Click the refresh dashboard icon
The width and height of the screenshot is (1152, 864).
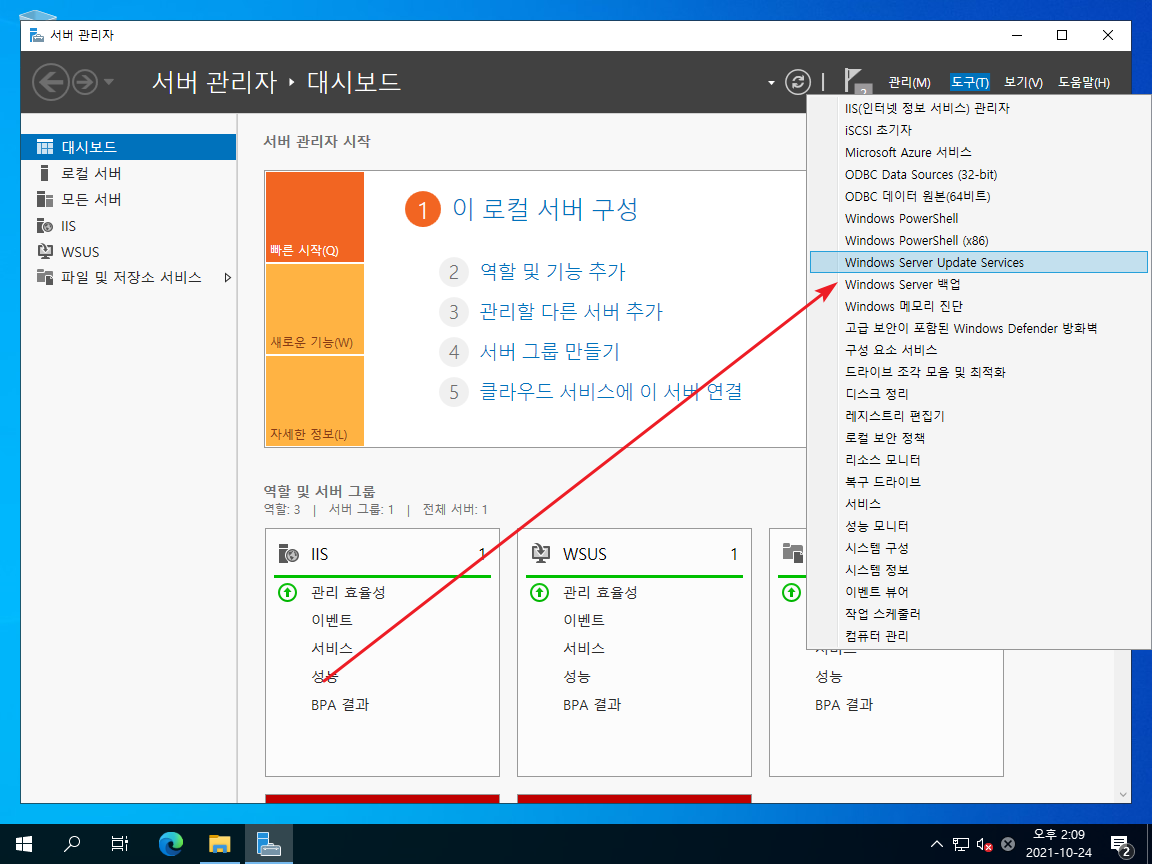click(x=798, y=82)
